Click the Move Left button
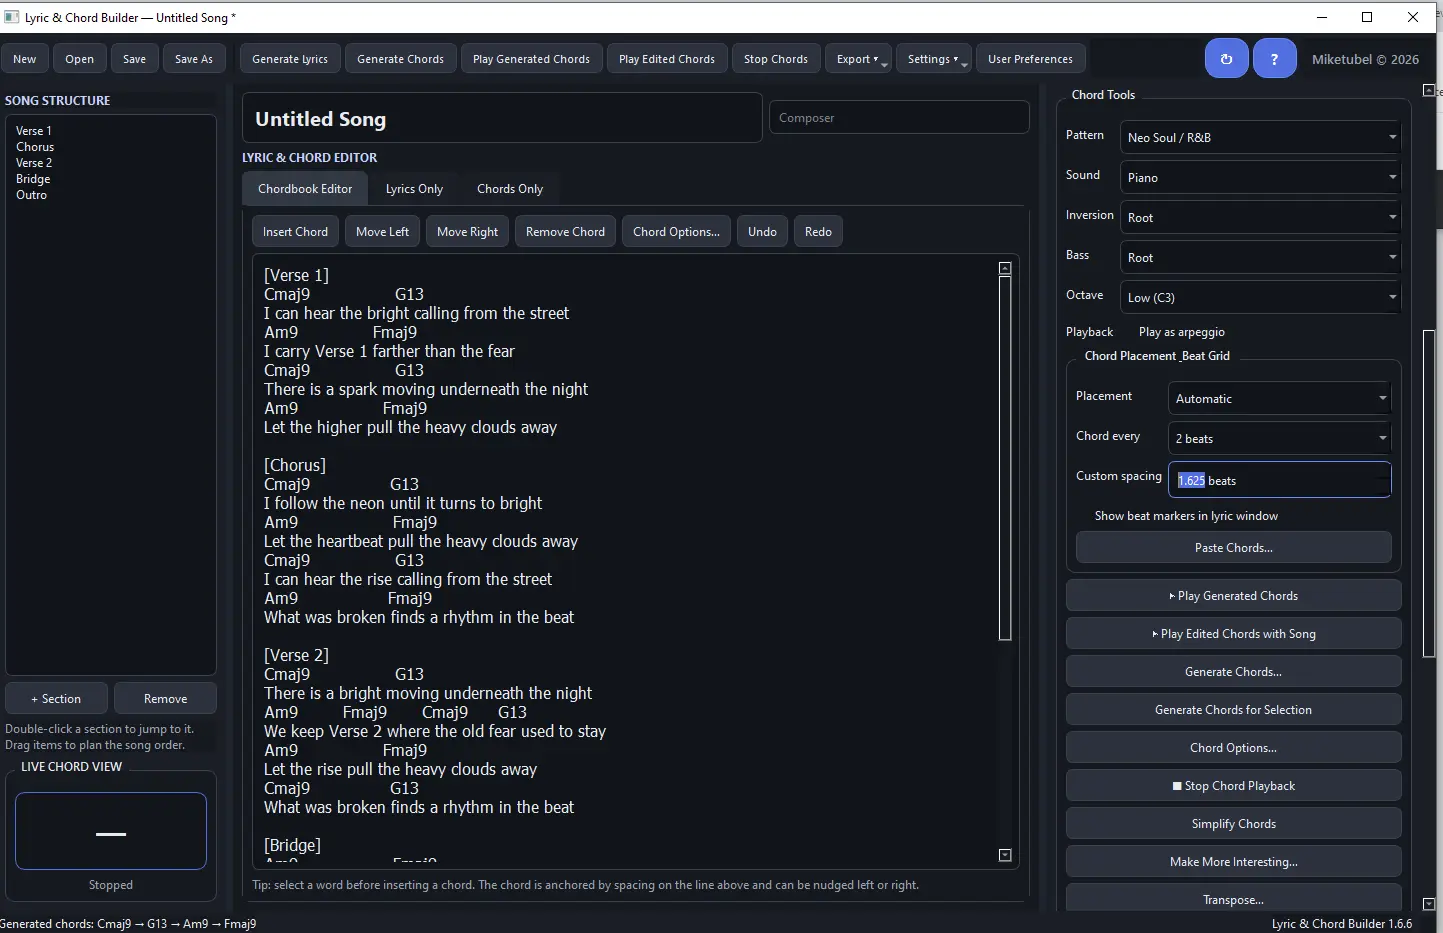 pyautogui.click(x=383, y=232)
